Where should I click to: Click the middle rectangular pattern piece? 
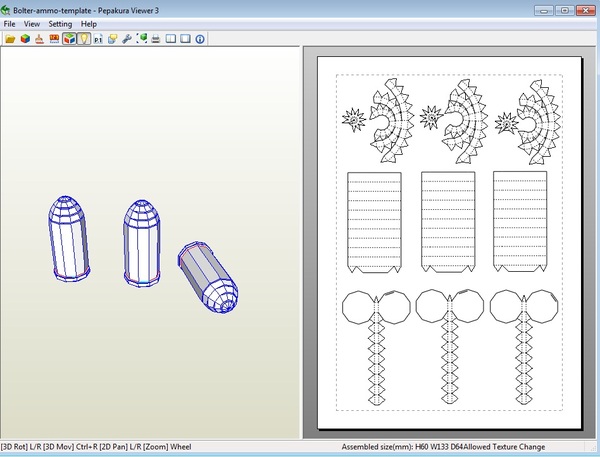tap(445, 222)
